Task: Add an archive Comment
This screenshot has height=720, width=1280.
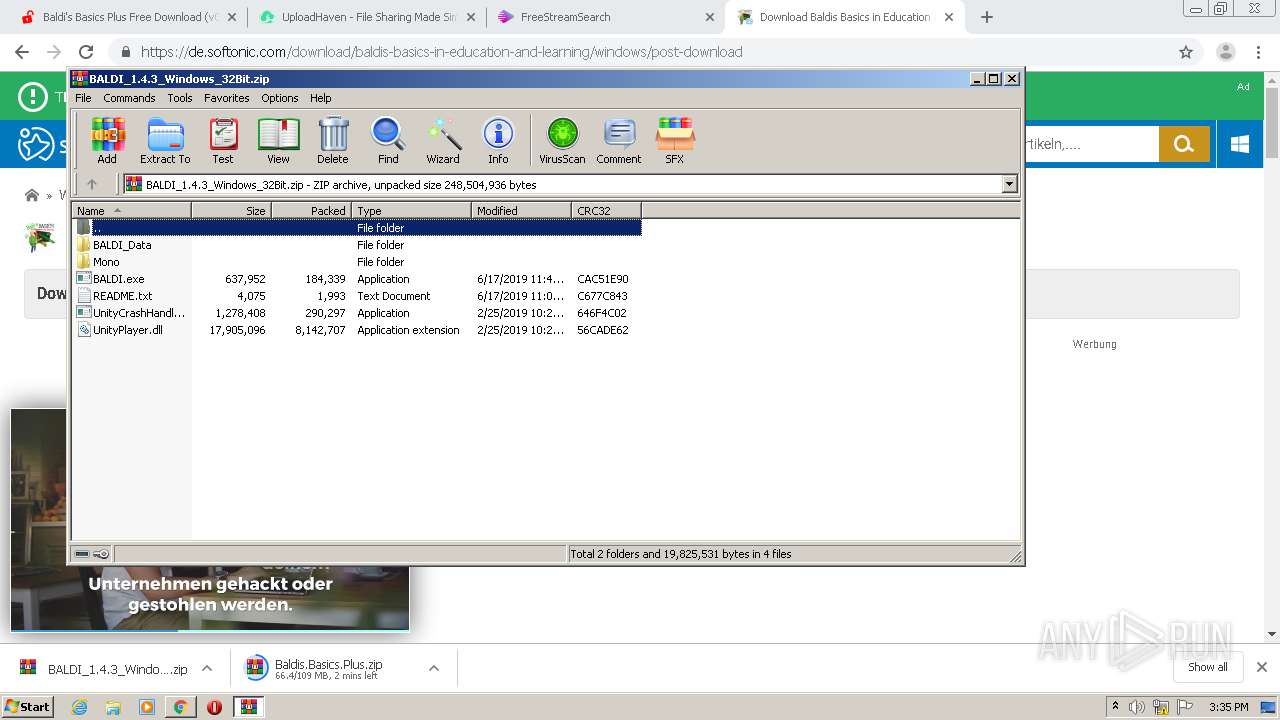Action: [619, 140]
